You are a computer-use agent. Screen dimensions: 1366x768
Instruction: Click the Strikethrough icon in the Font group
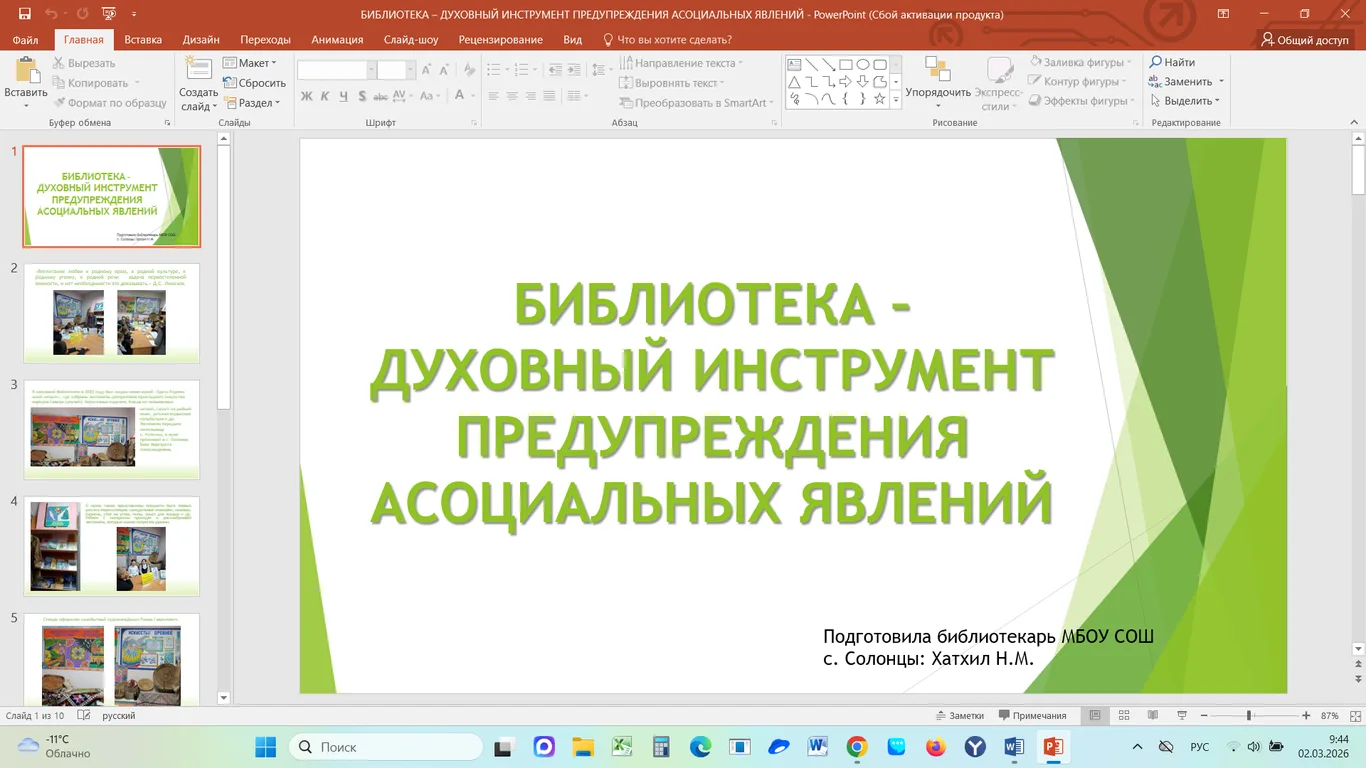click(380, 96)
